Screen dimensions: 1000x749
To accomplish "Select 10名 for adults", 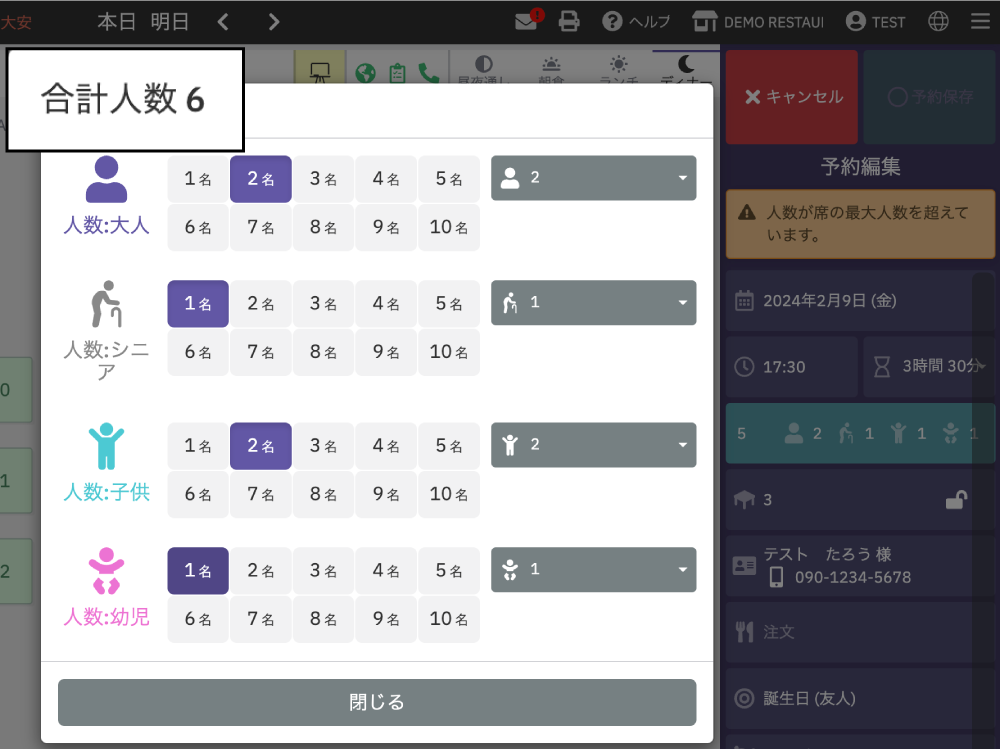I will coord(449,227).
